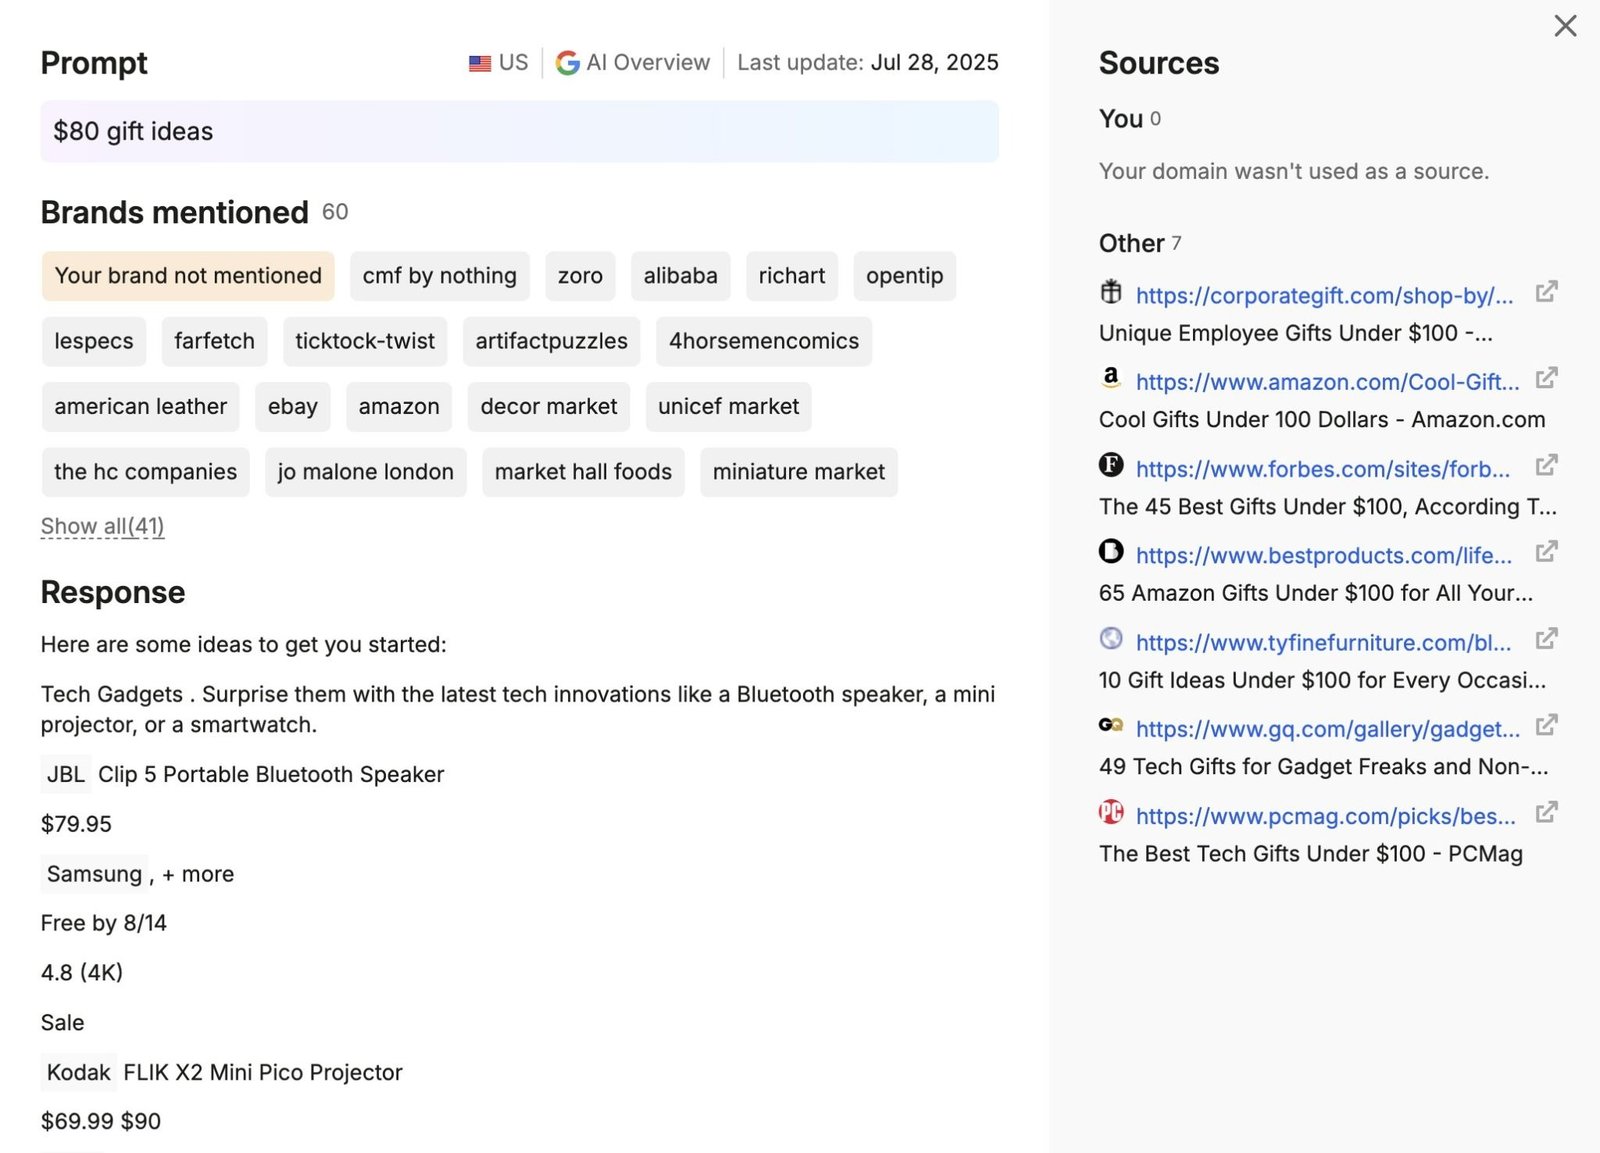1600x1153 pixels.
Task: Open pcmag.com source external link icon
Action: click(1546, 812)
